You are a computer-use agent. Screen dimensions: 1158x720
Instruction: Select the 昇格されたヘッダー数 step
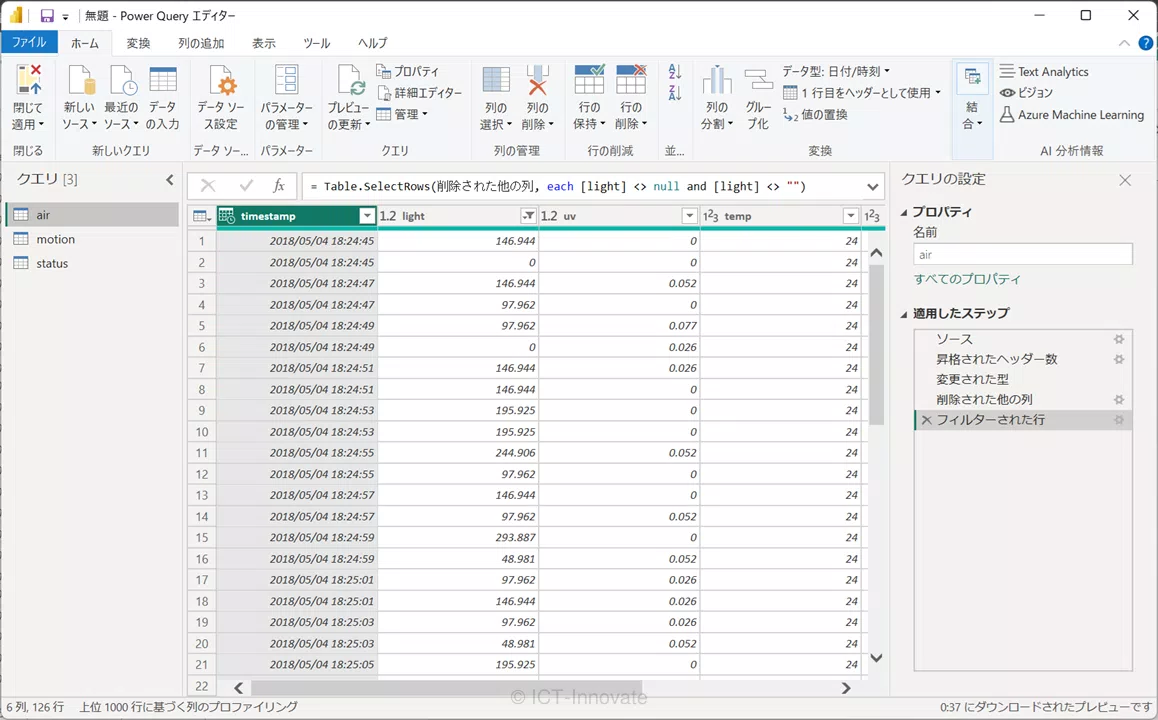pos(1023,360)
